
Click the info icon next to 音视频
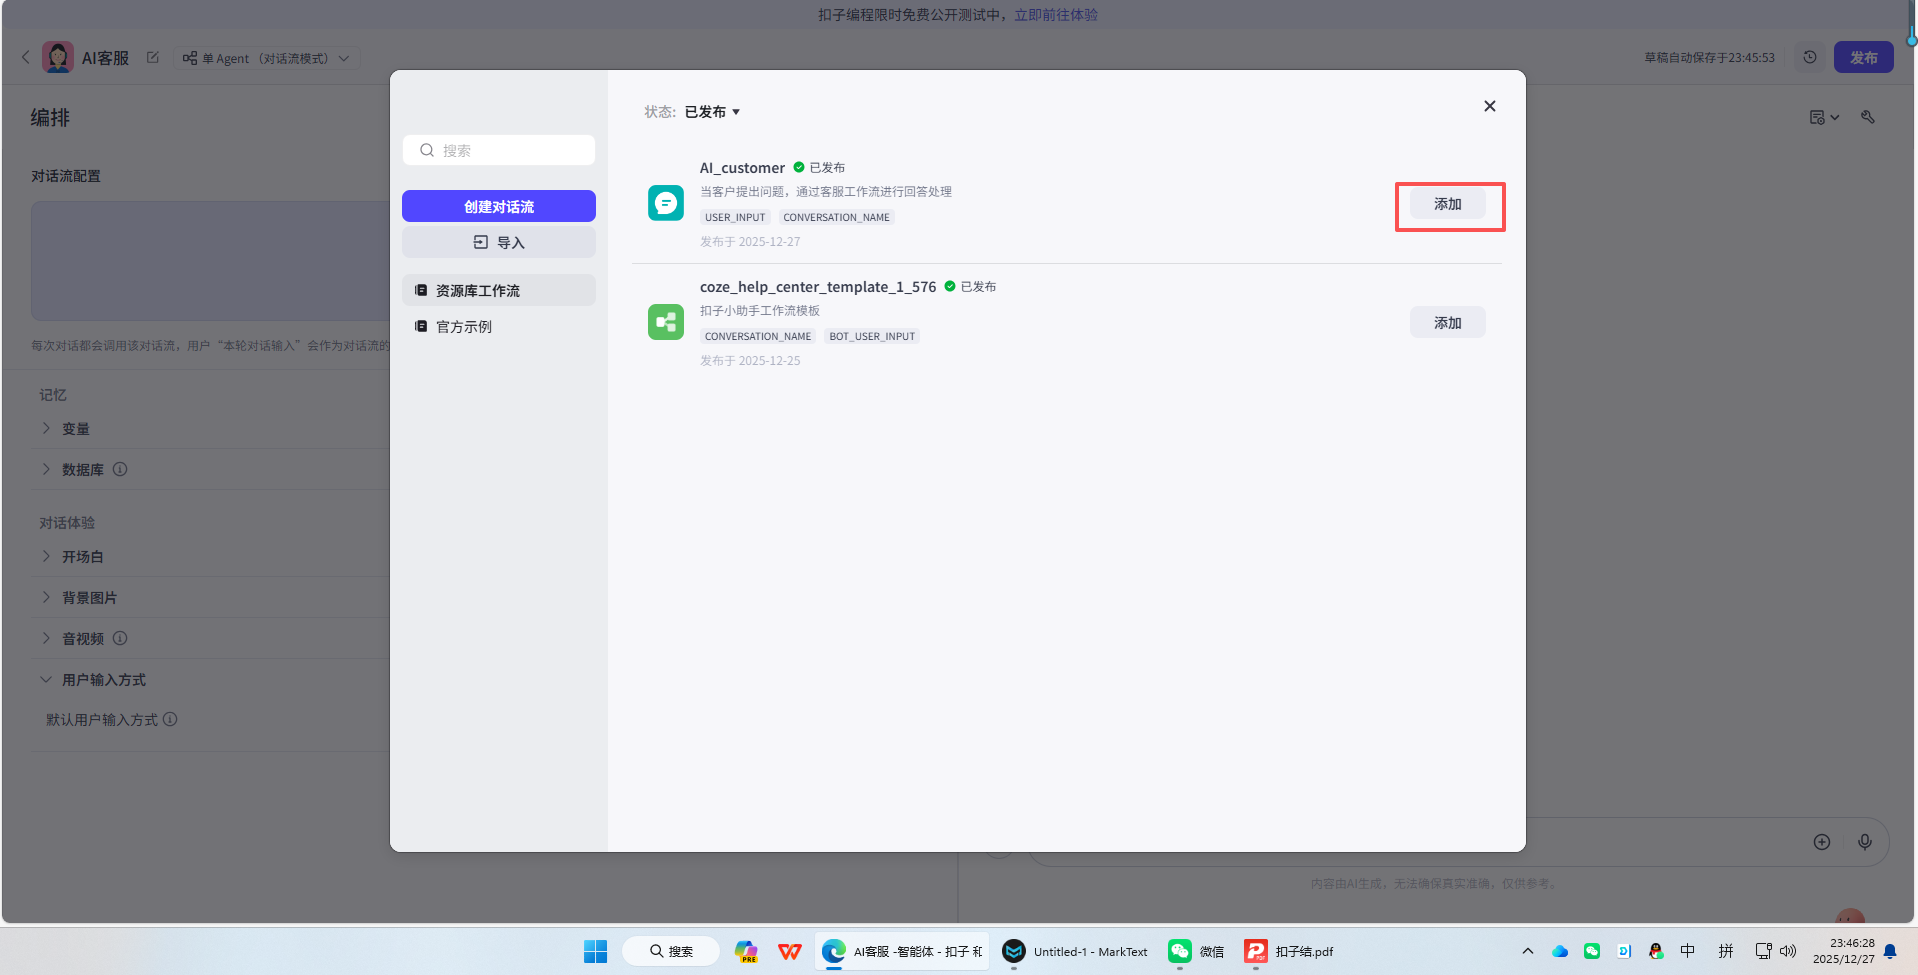click(120, 638)
